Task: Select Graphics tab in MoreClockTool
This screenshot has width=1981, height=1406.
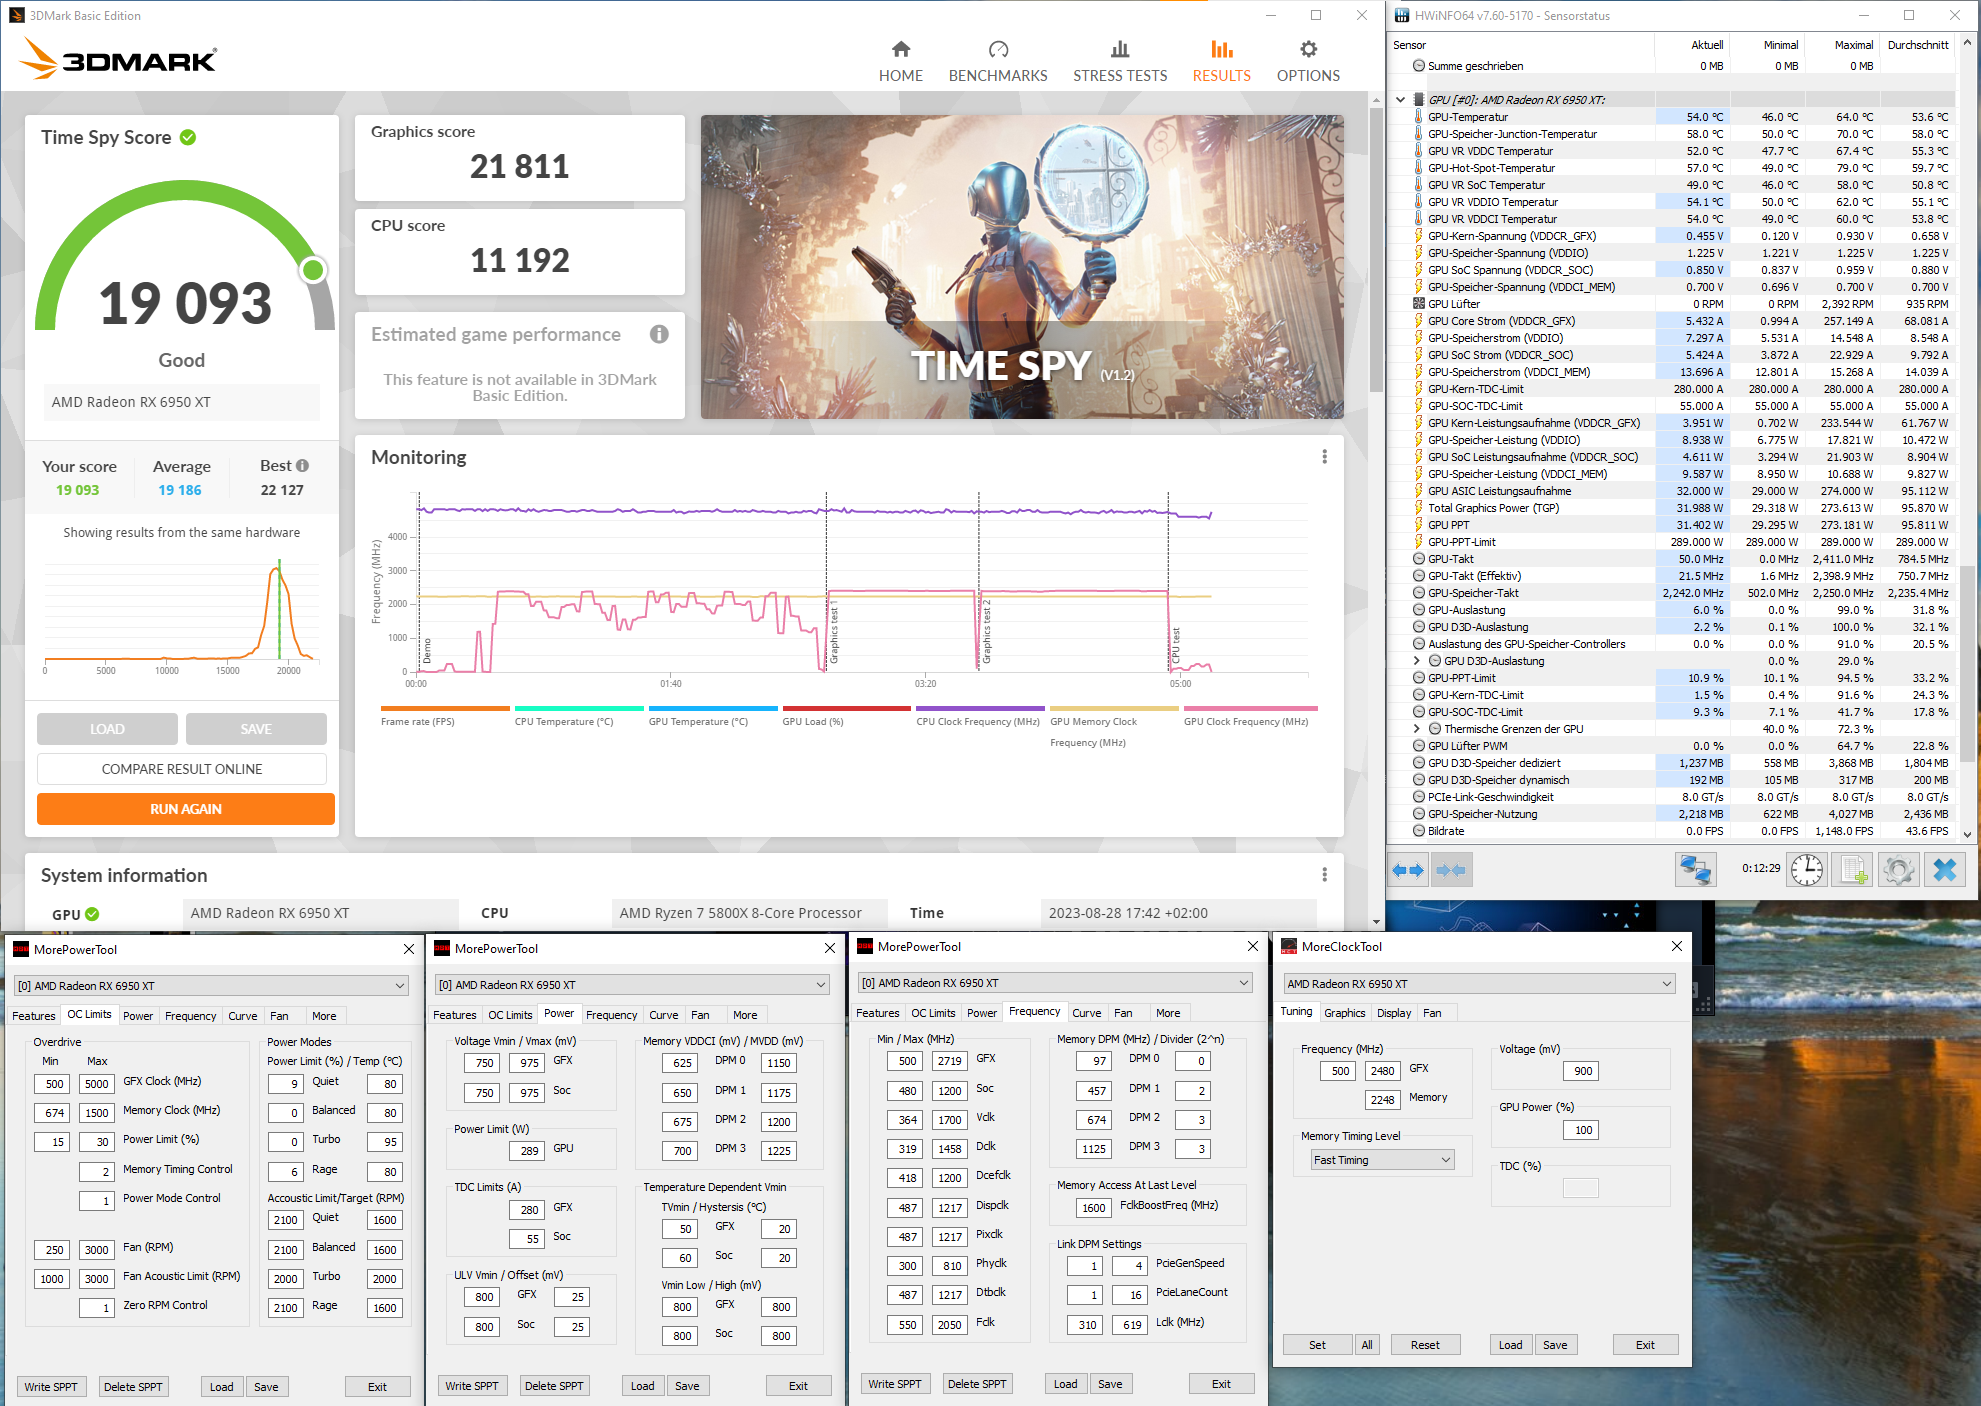Action: tap(1343, 1013)
